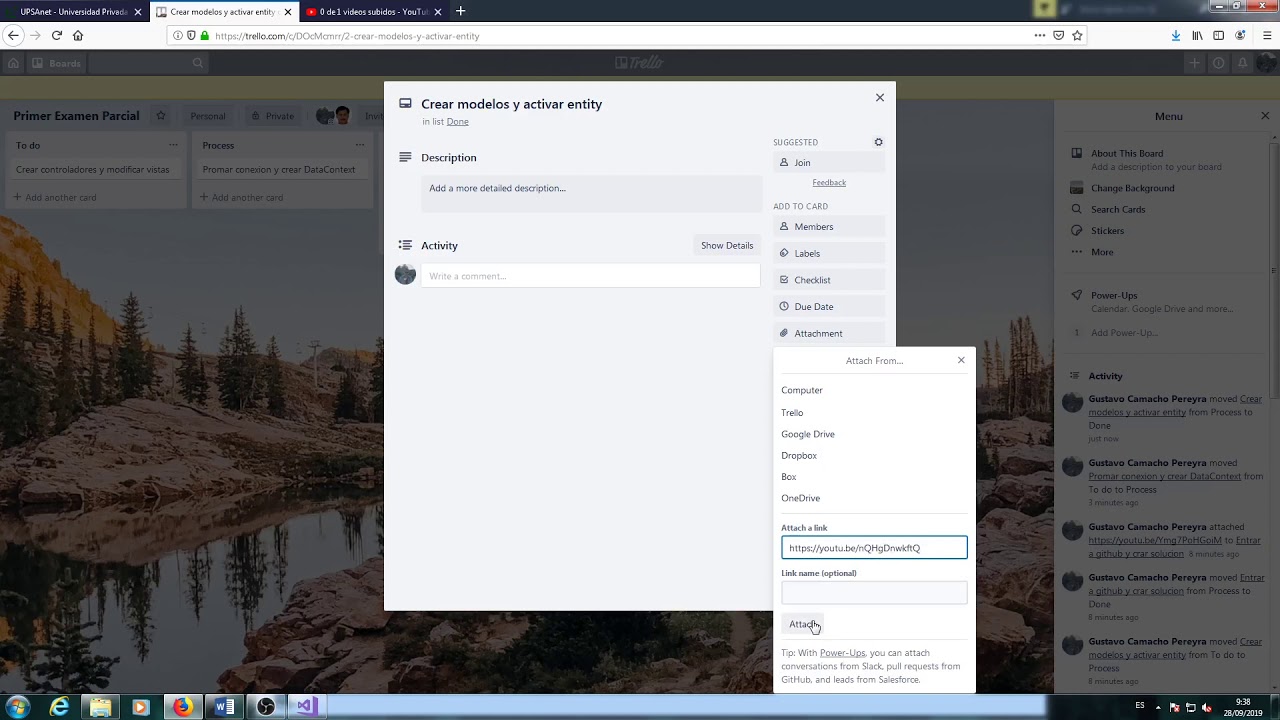Go to Trello home icon

pos(13,63)
